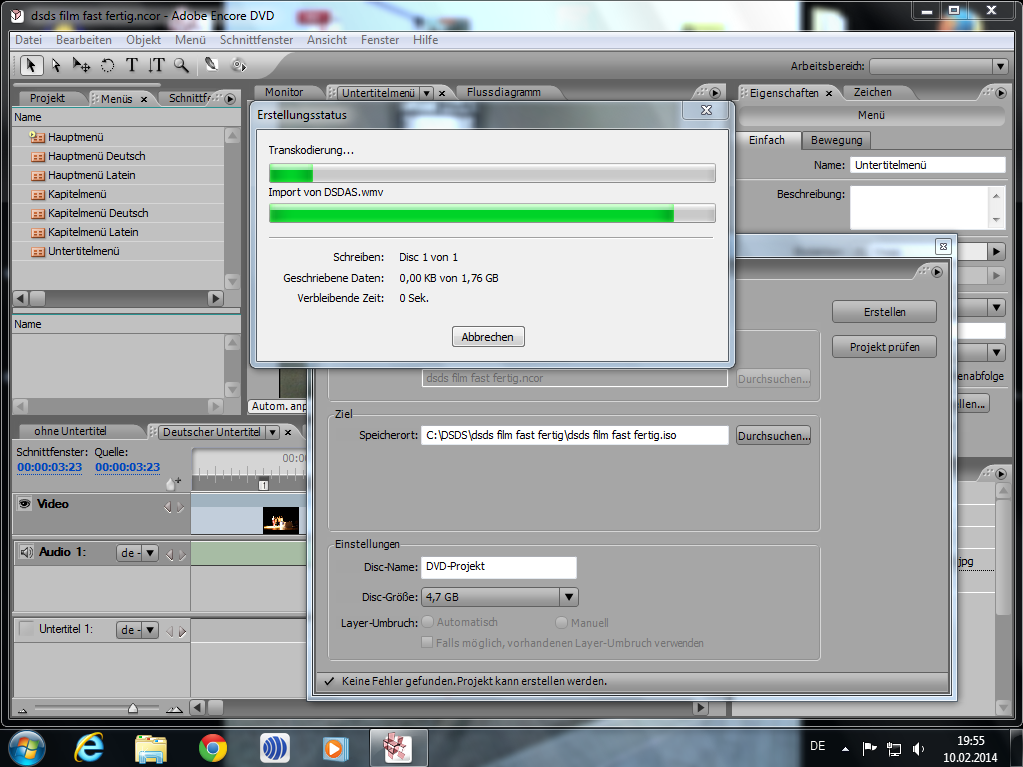This screenshot has height=767, width=1023.
Task: Open the Schnittfenster menu
Action: pos(256,40)
